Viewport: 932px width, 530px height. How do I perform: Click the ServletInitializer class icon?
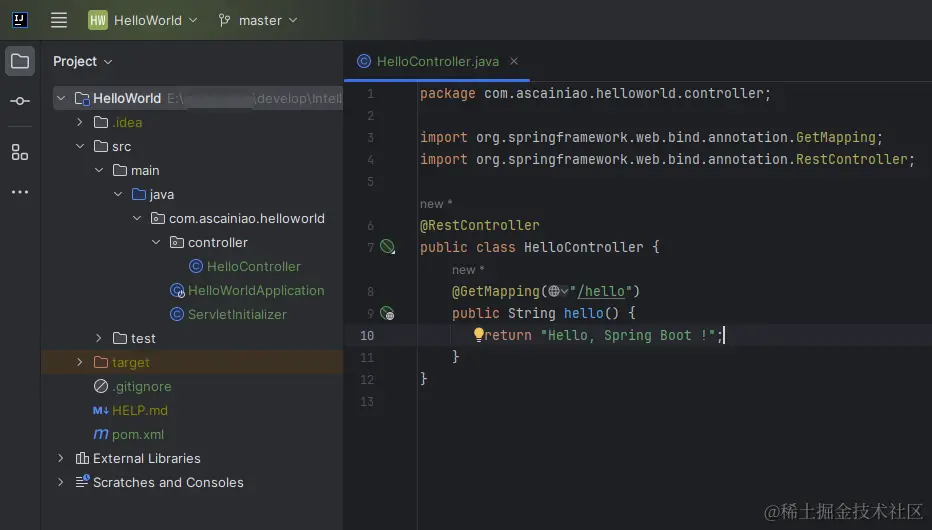177,314
